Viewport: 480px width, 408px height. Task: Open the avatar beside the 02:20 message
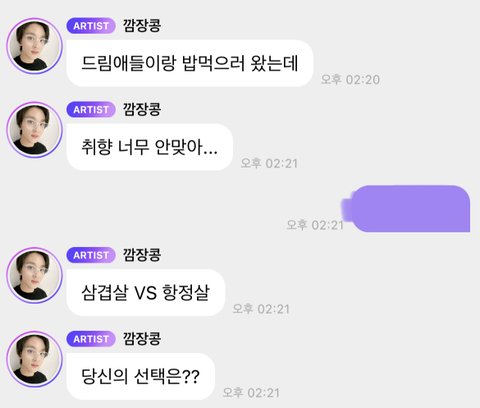click(x=34, y=46)
